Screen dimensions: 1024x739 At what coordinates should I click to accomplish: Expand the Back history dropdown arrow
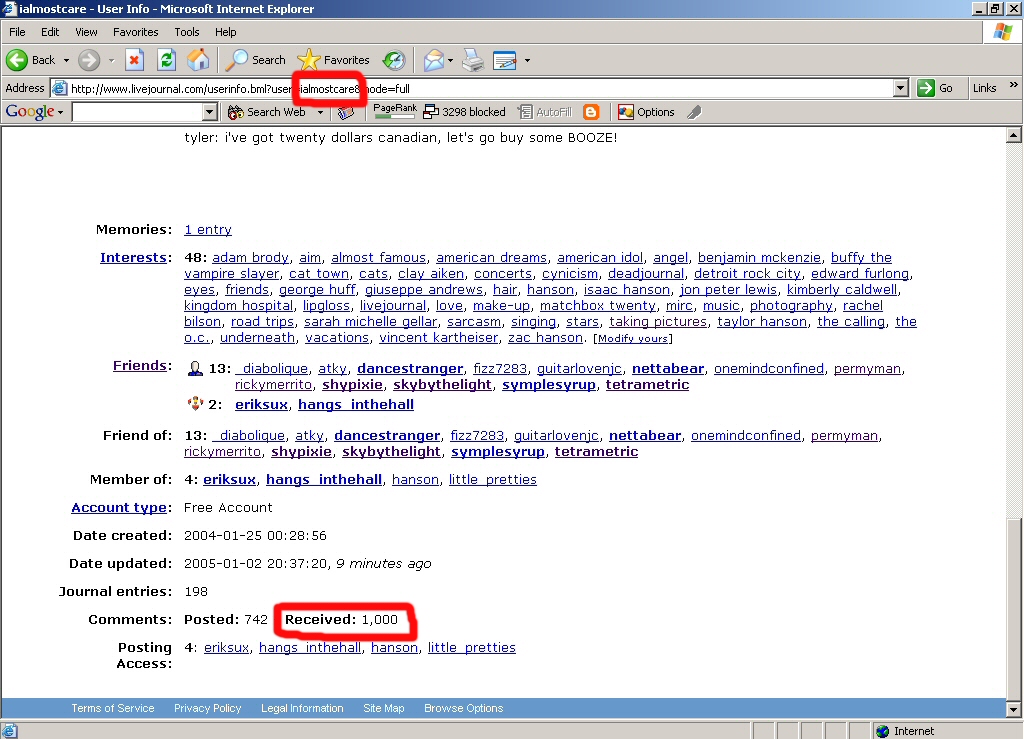coord(66,60)
